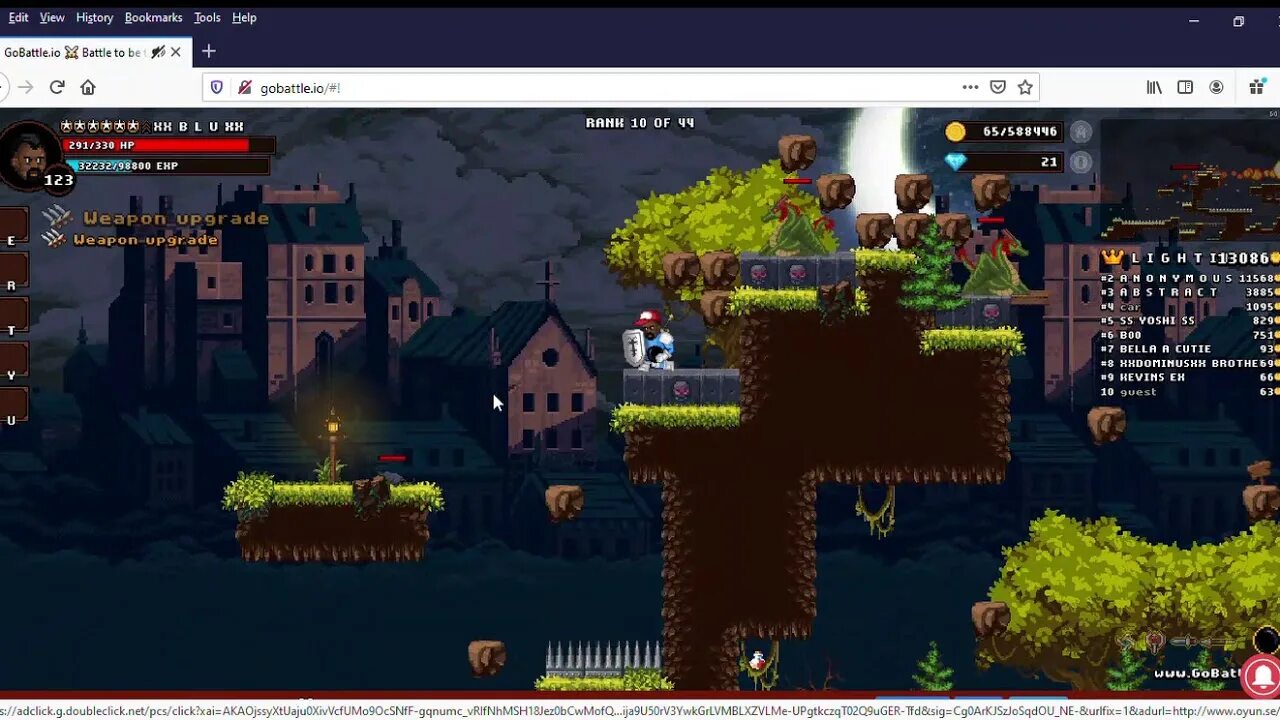This screenshot has width=1280, height=720.
Task: Click the round button beside diamond counter
Action: pos(1080,161)
